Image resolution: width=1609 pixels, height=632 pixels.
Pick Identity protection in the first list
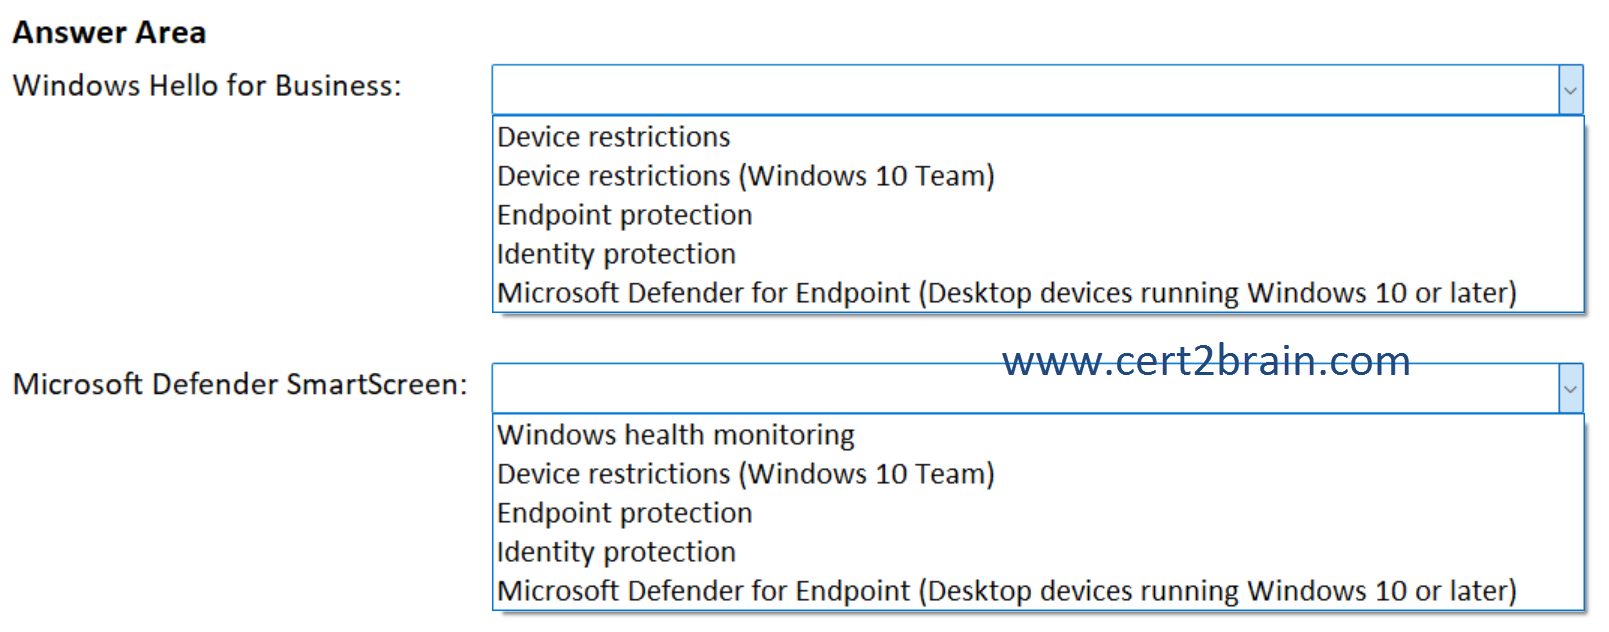pyautogui.click(x=616, y=253)
